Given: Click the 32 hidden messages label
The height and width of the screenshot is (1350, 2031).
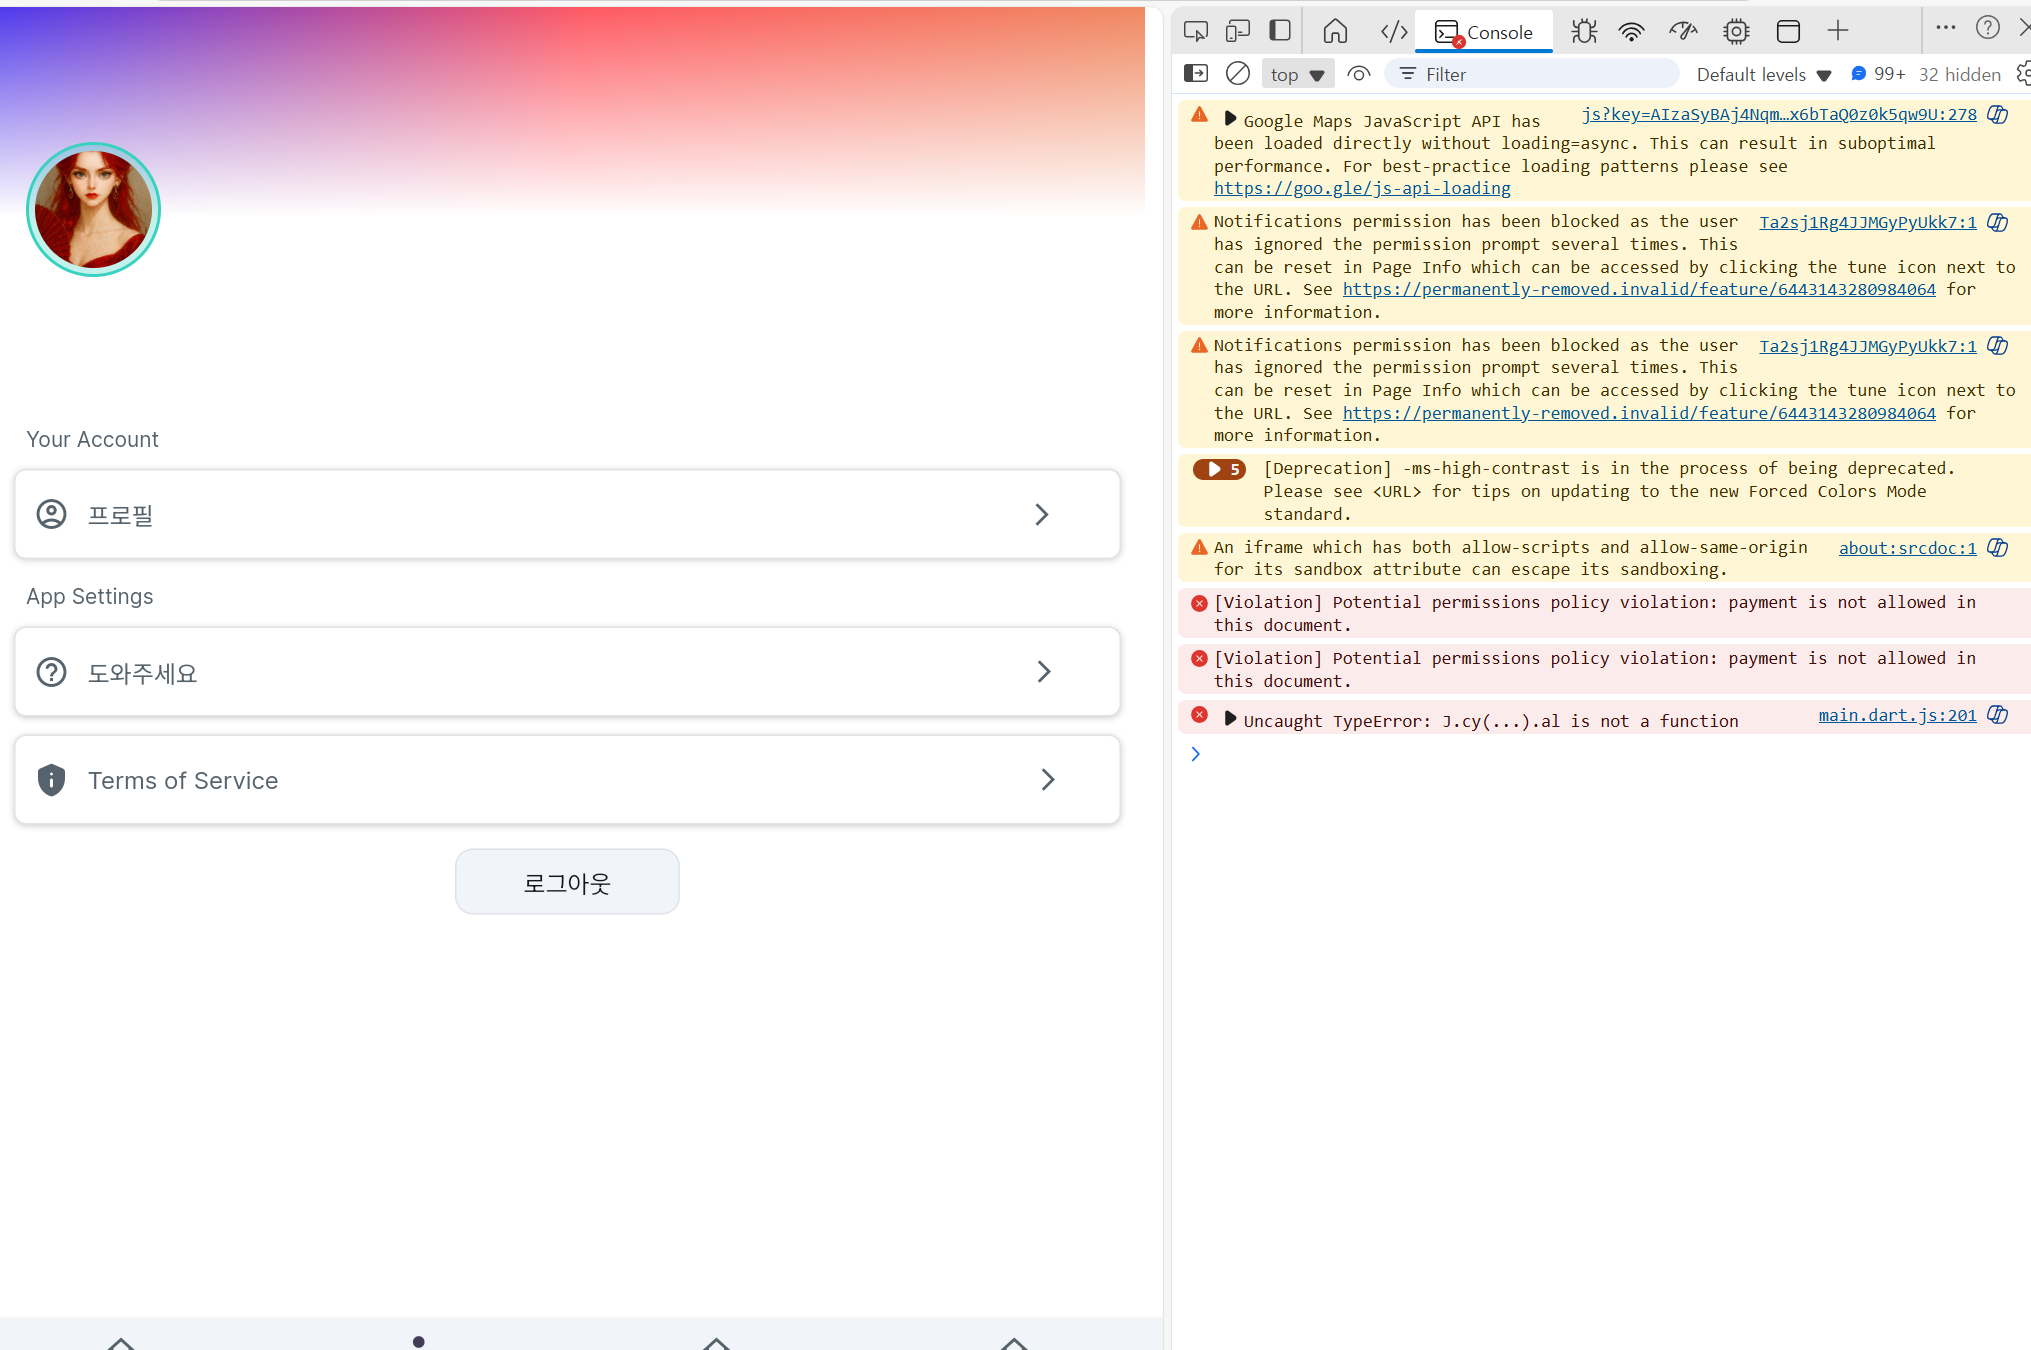Looking at the screenshot, I should pos(1959,74).
